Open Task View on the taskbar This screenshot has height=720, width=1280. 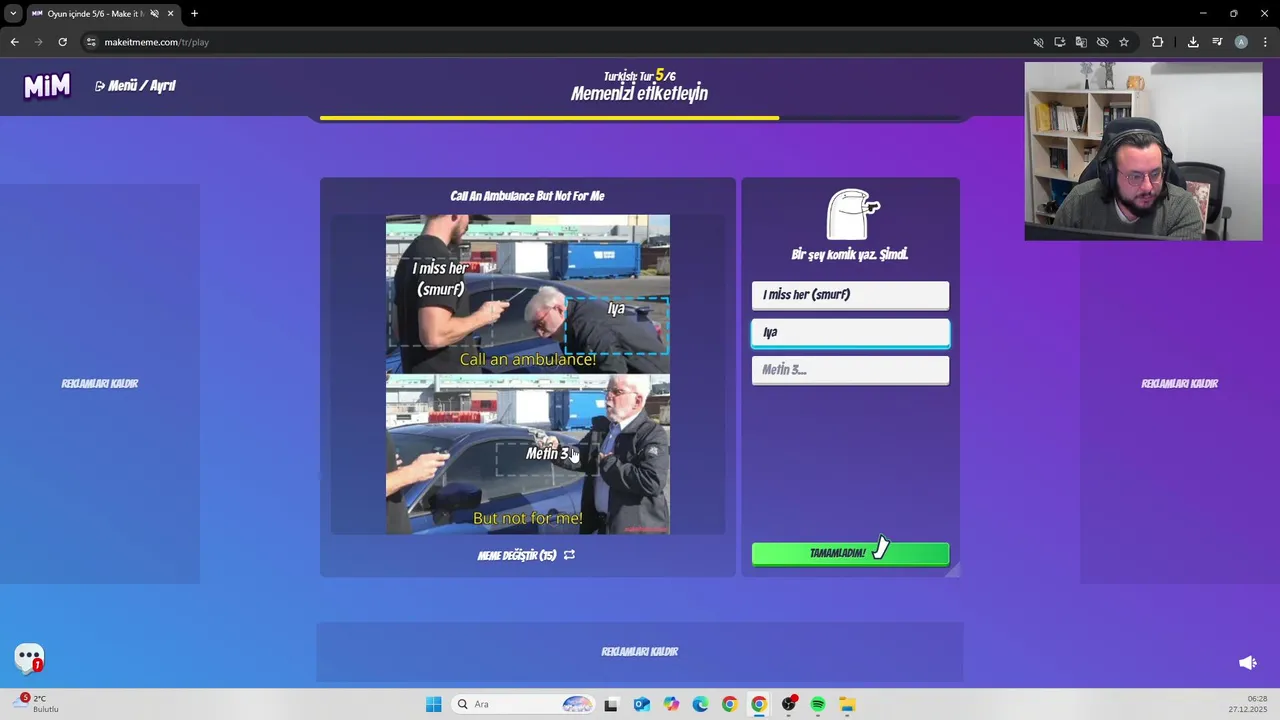pos(611,704)
